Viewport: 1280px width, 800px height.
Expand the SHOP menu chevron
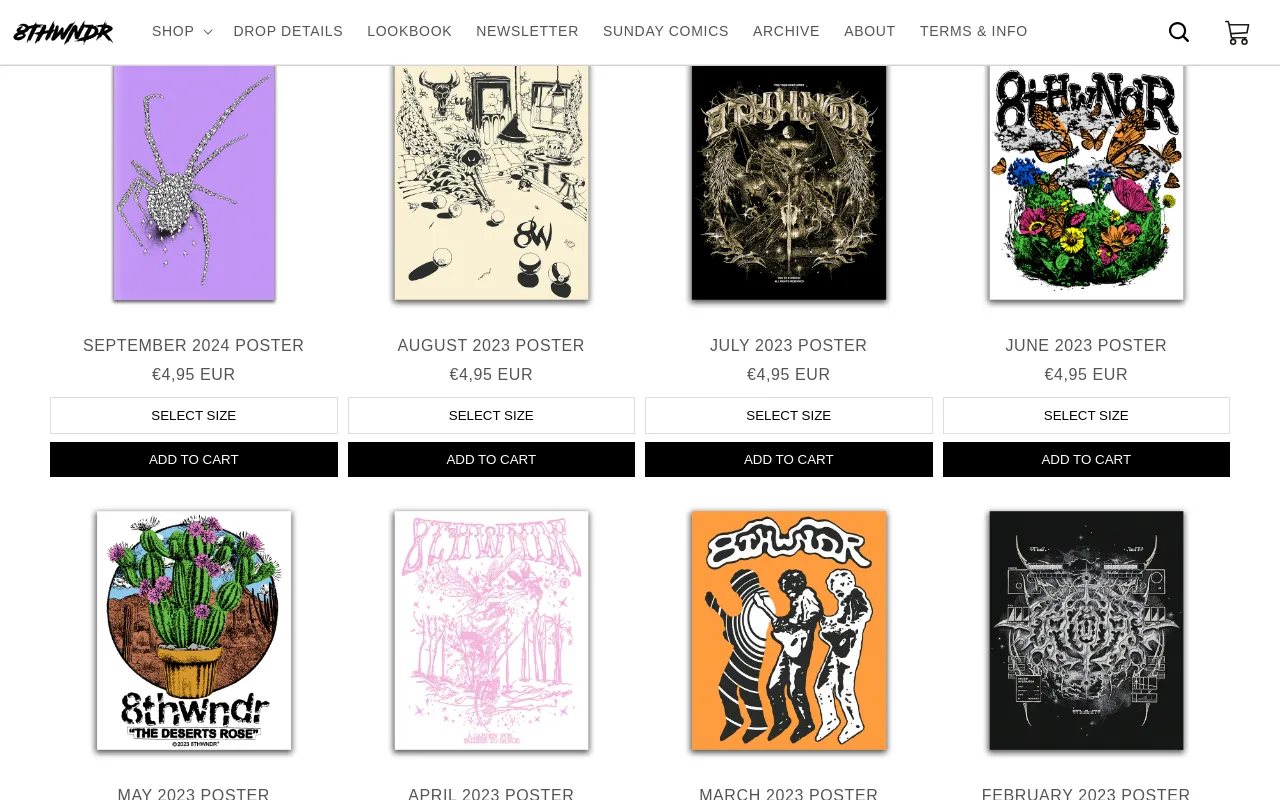(x=208, y=32)
